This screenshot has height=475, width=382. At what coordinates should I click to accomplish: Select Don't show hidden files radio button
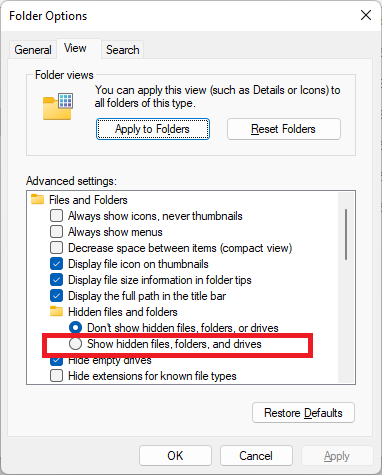coord(76,328)
